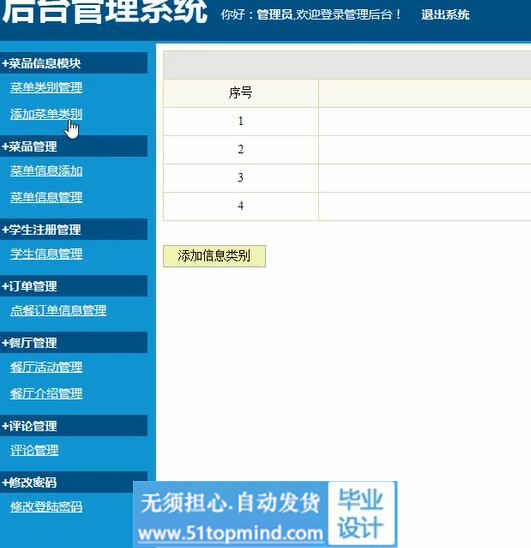531x548 pixels.
Task: Open the 评论管理 sidebar link
Action: (34, 450)
